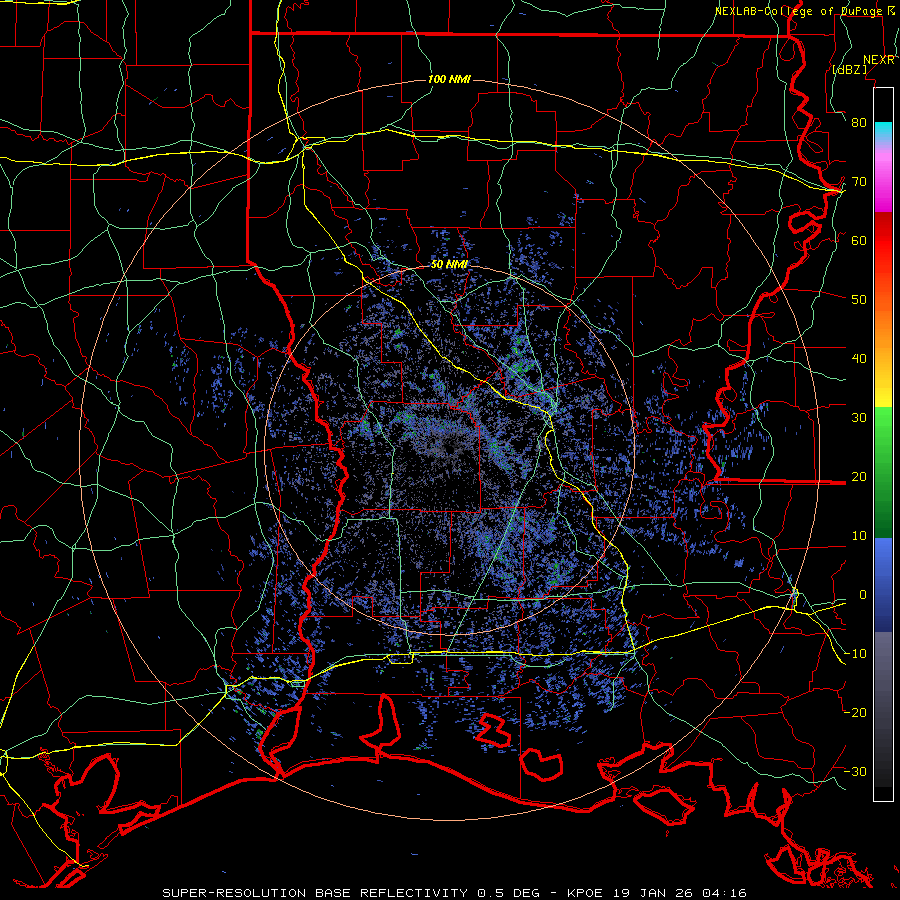Click the 50 NMI range ring label
This screenshot has width=900, height=900.
(x=449, y=264)
